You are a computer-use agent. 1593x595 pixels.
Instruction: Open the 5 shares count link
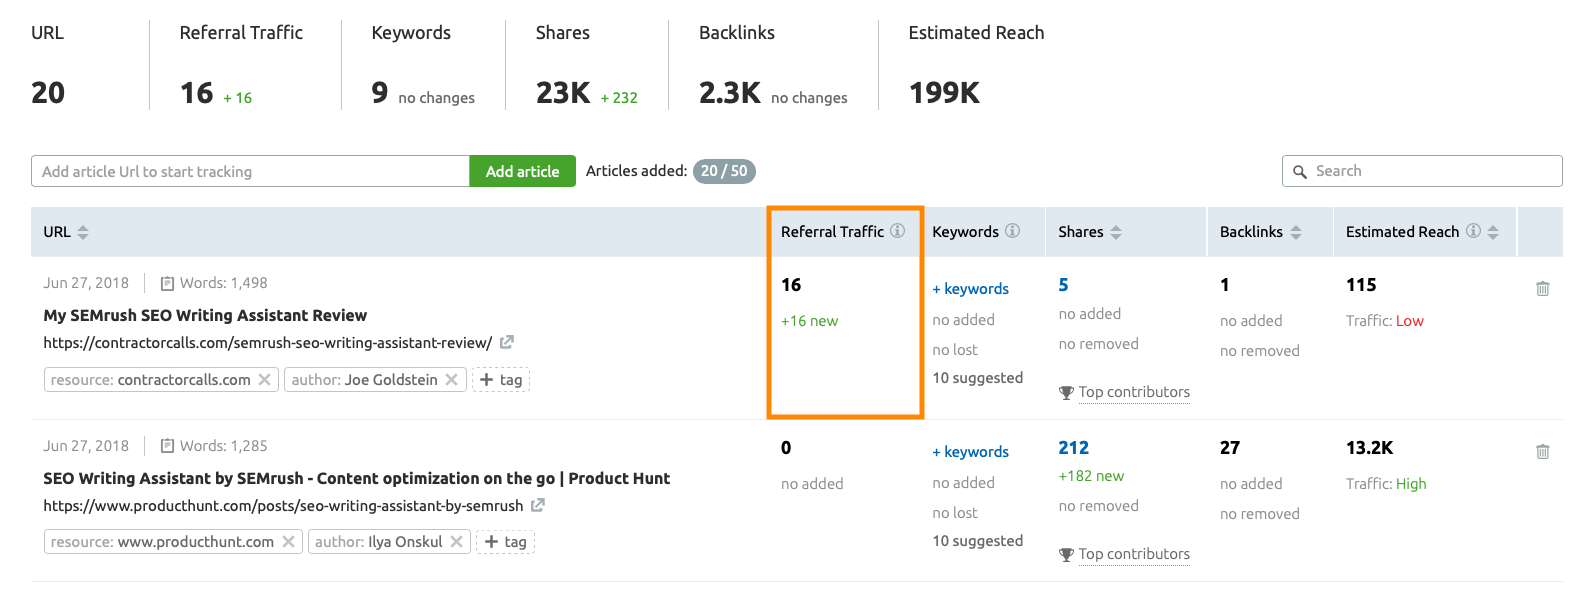tap(1063, 285)
